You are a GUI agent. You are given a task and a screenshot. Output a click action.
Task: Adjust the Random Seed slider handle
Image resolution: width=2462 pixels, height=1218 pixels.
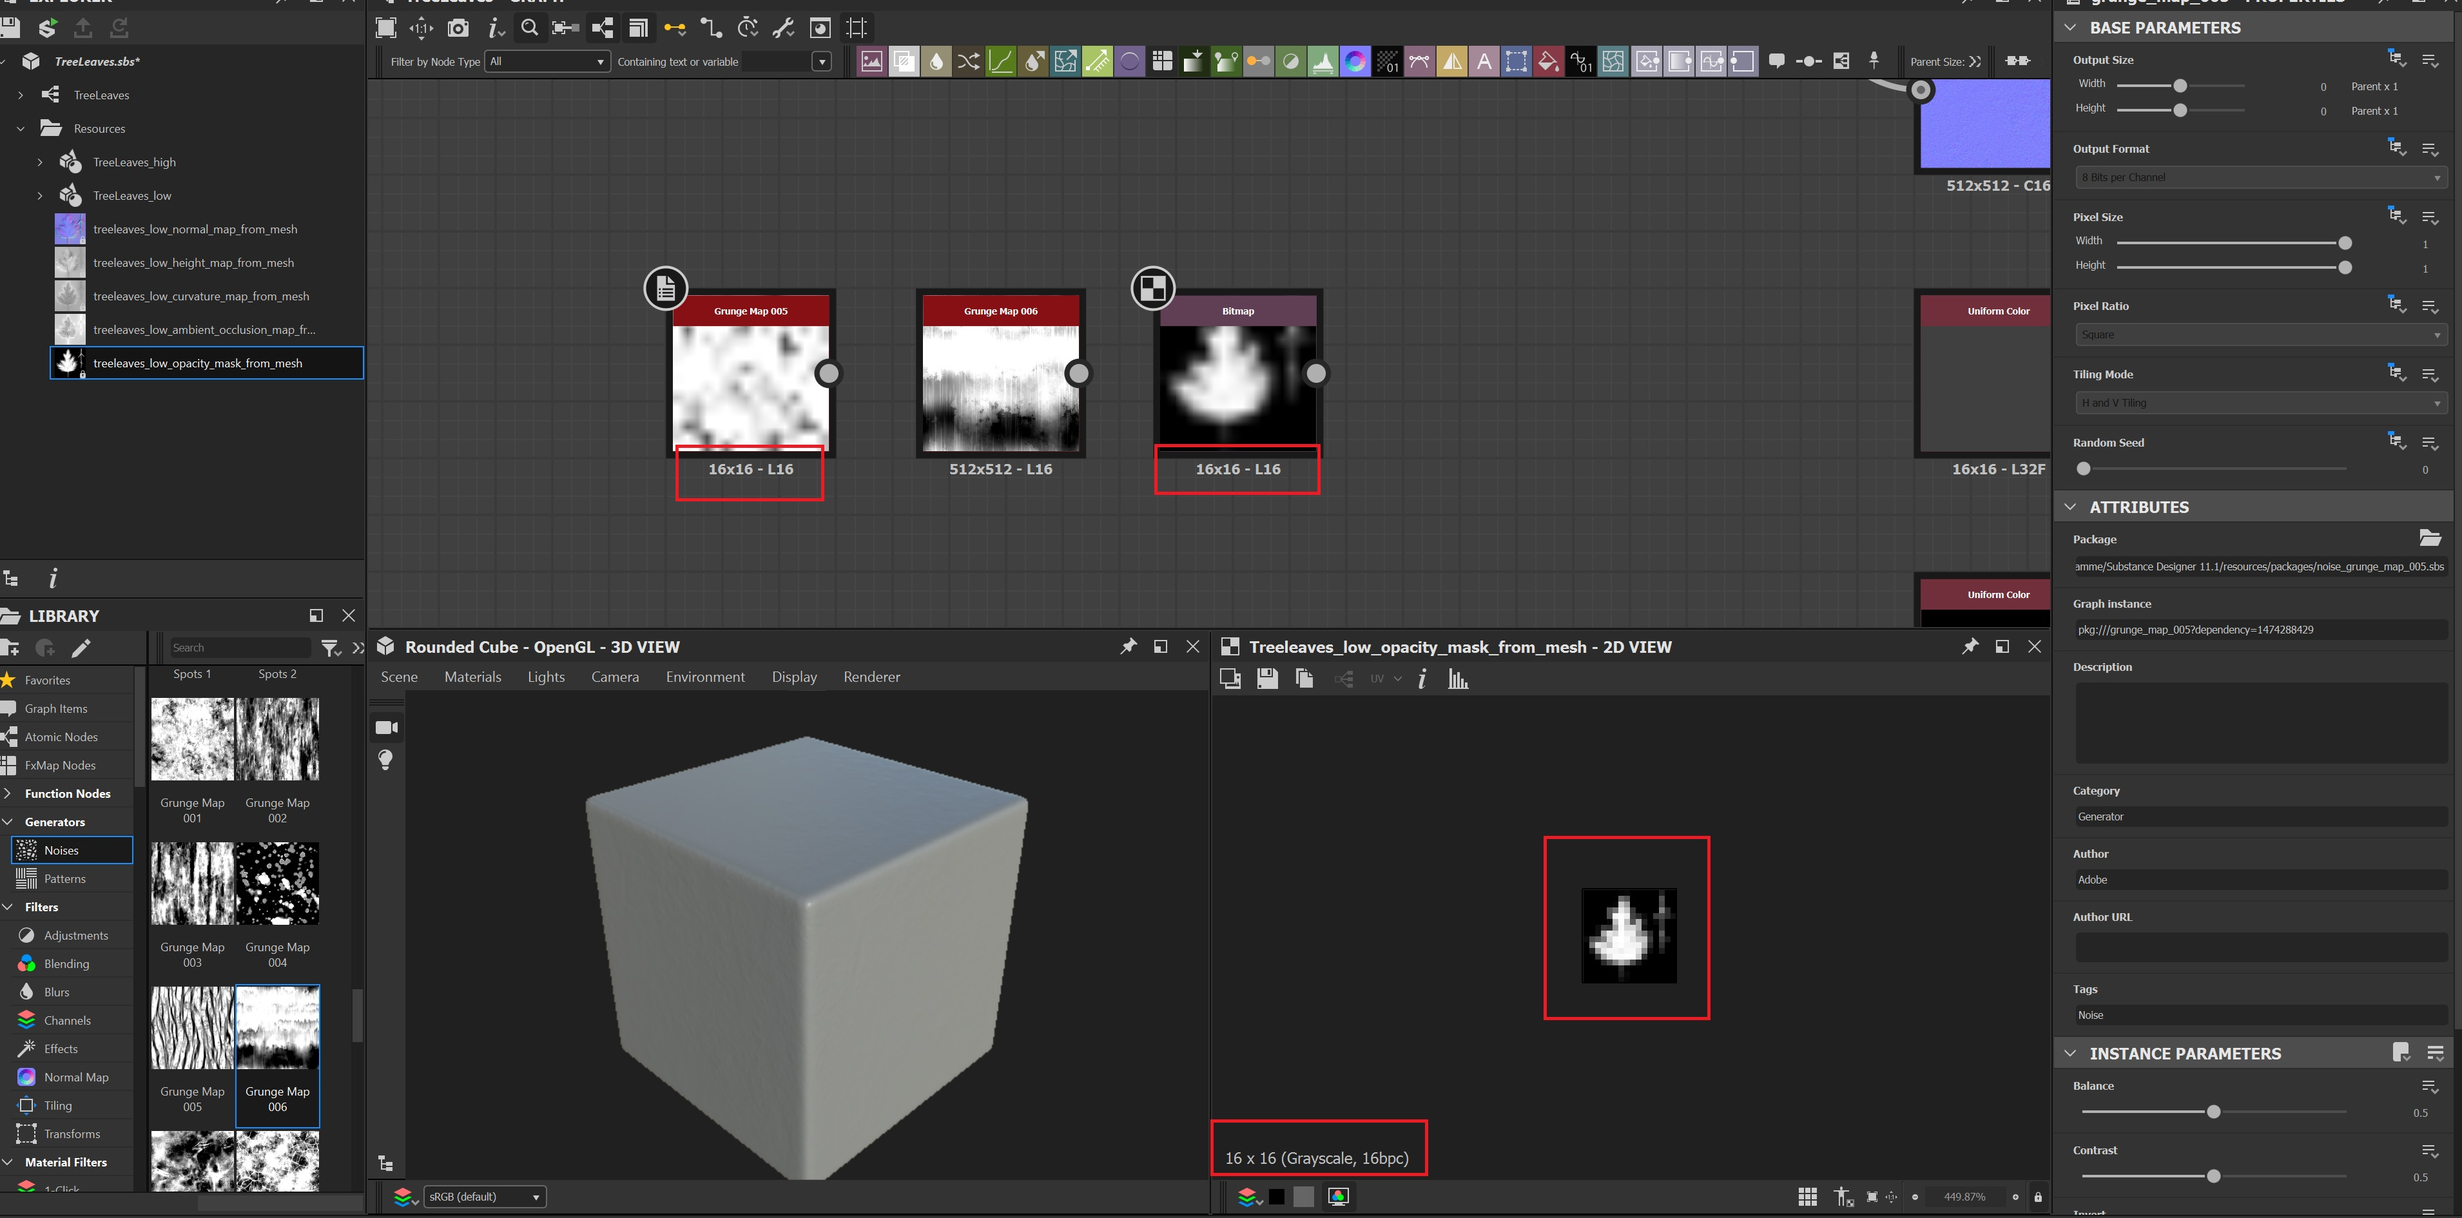click(2083, 469)
